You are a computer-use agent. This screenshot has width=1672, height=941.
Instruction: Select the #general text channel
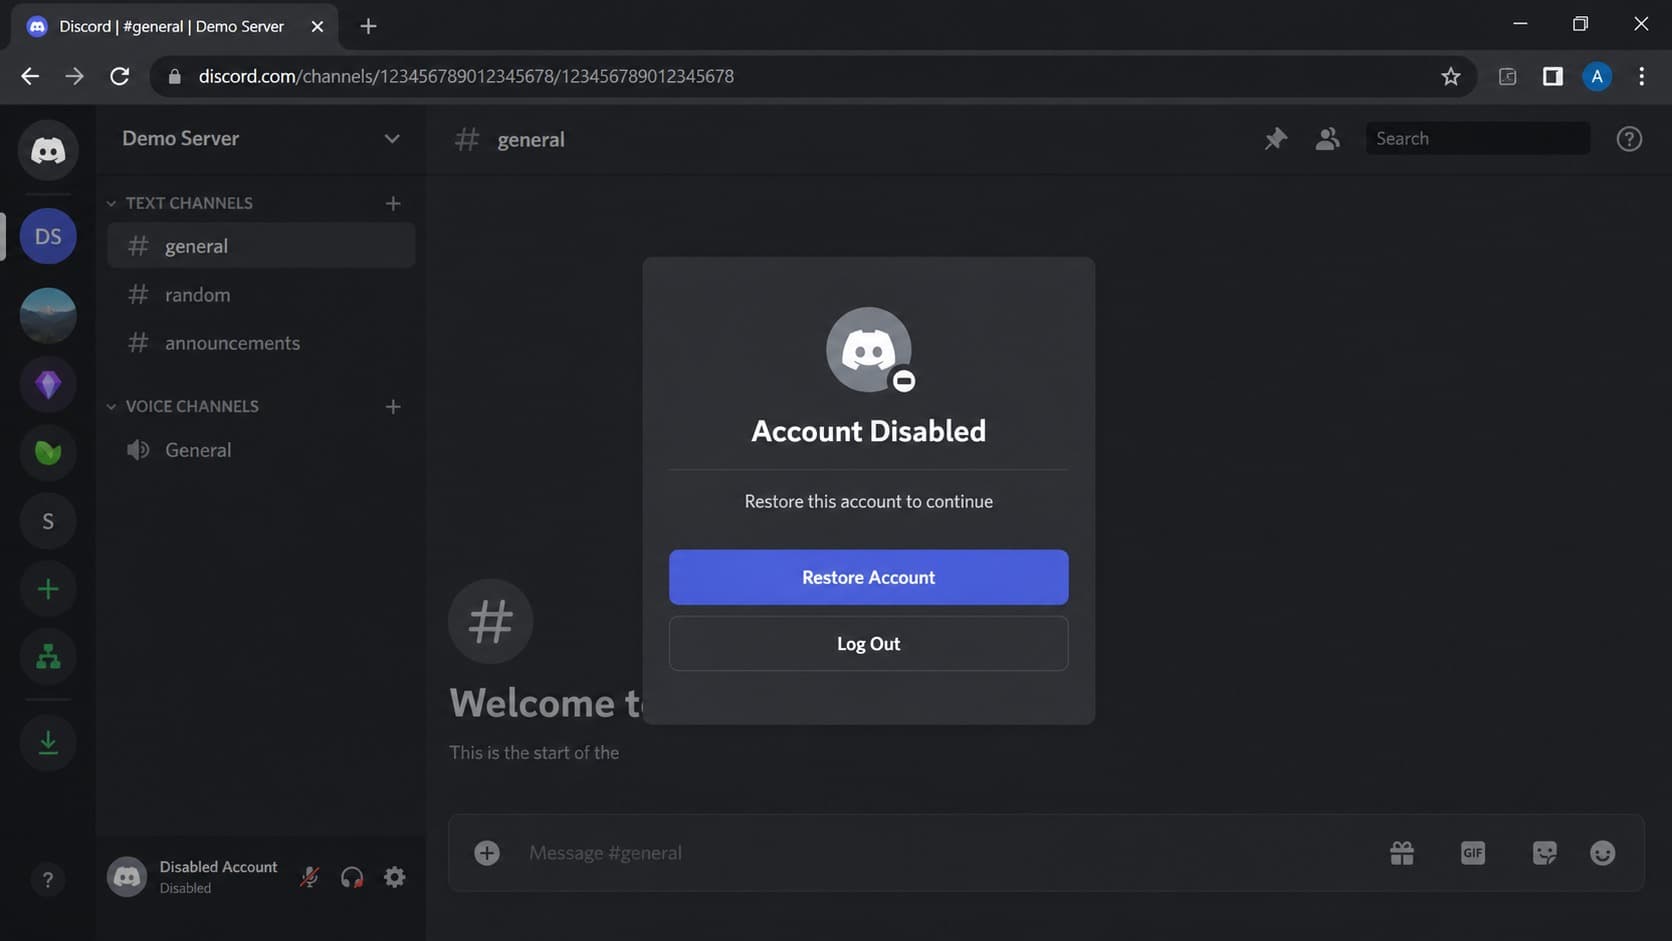coord(261,246)
